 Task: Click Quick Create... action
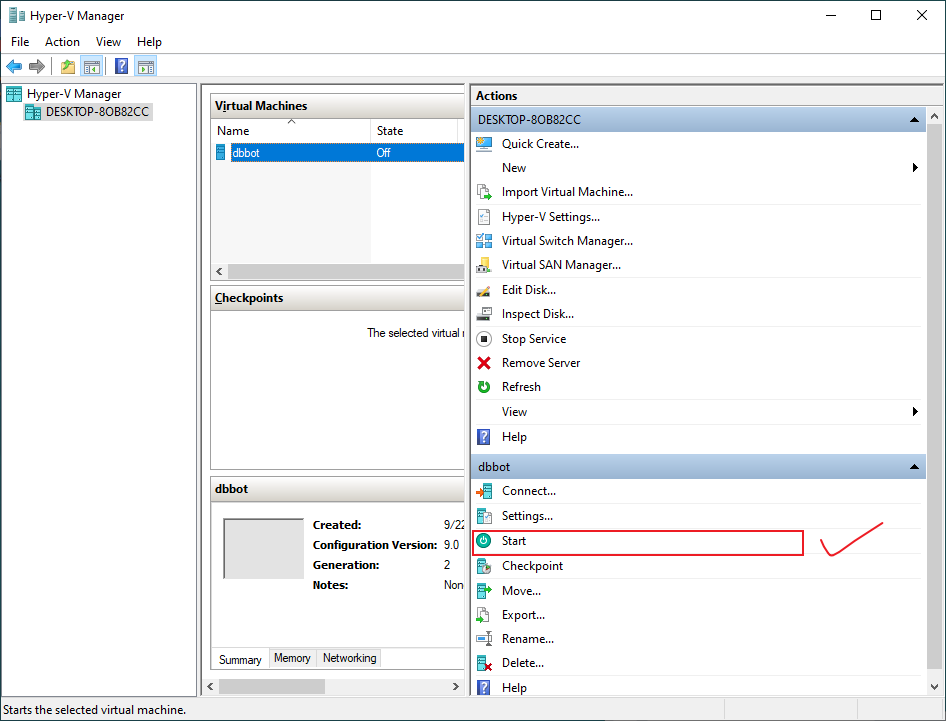540,144
